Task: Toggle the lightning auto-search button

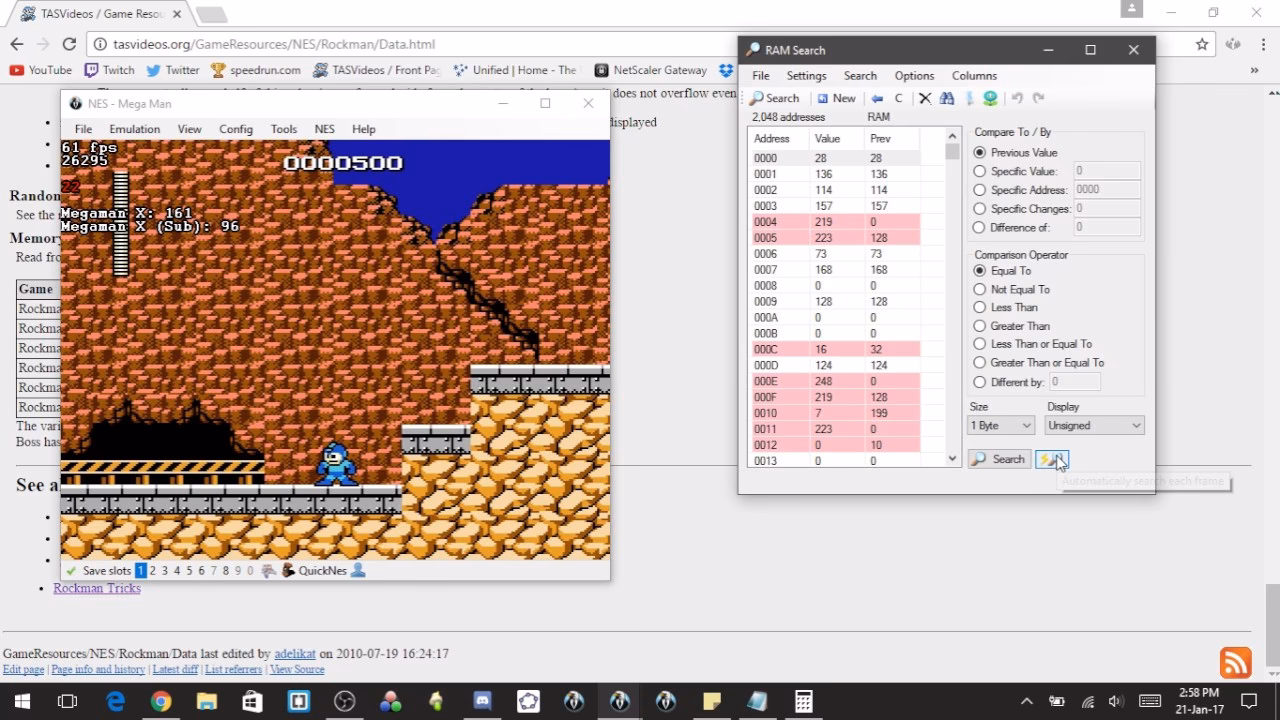Action: point(1052,459)
